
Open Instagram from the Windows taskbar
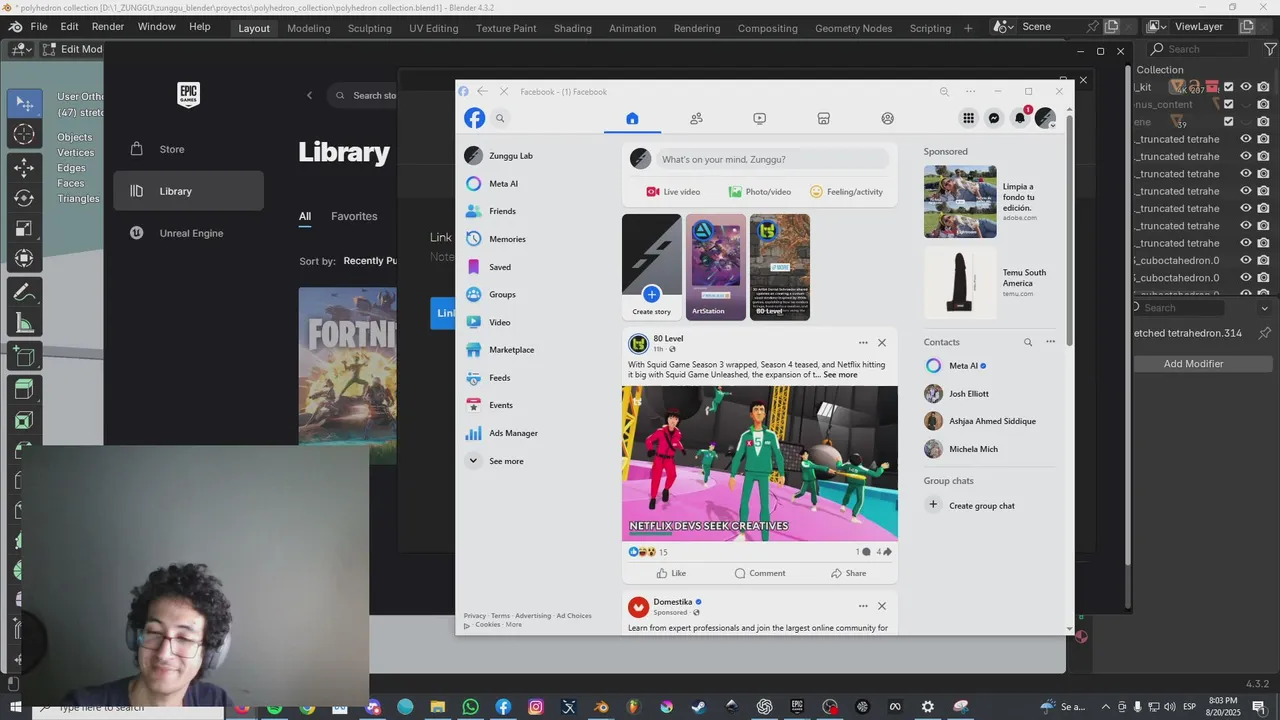coord(536,707)
